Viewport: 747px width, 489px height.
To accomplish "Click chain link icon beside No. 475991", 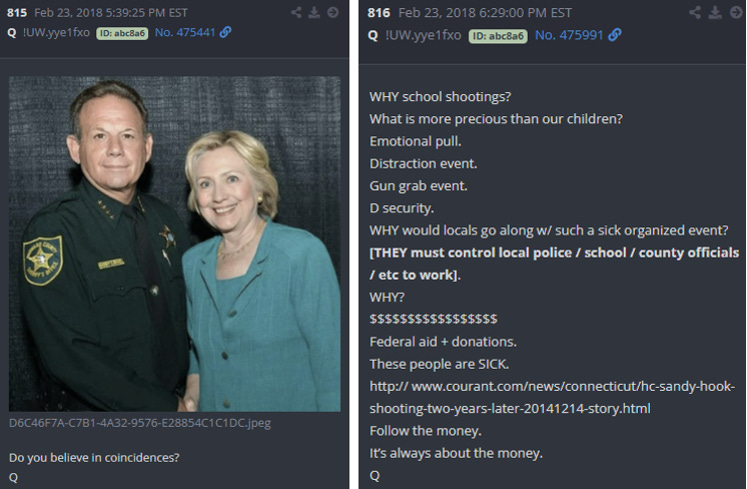I will pyautogui.click(x=615, y=35).
